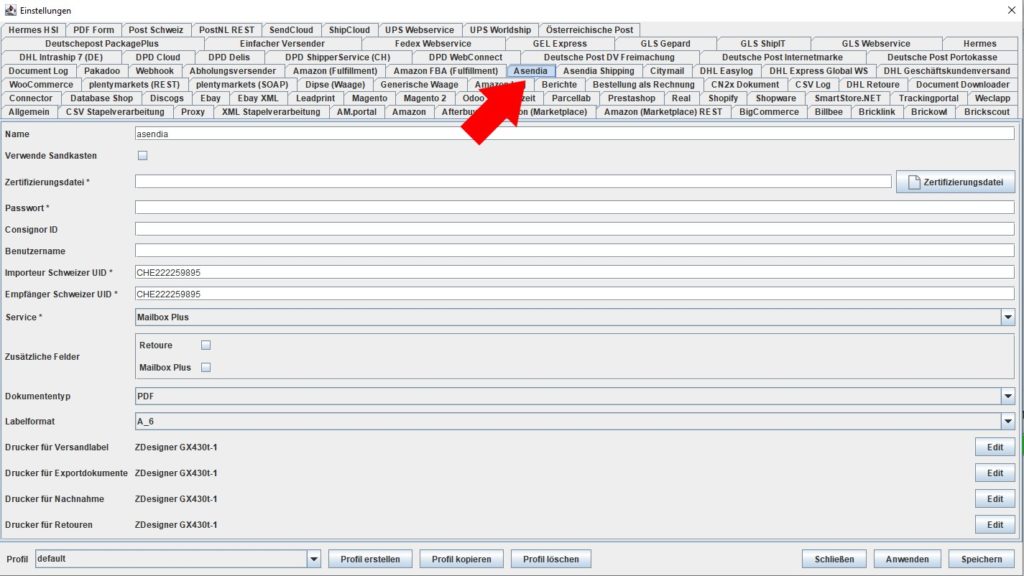Open the Einfacher Versender tab

tap(282, 44)
